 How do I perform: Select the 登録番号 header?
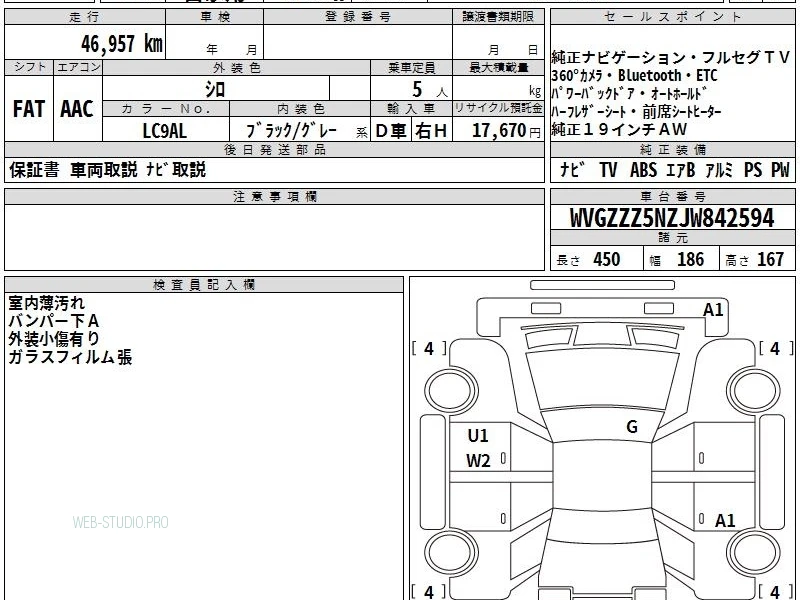(358, 17)
